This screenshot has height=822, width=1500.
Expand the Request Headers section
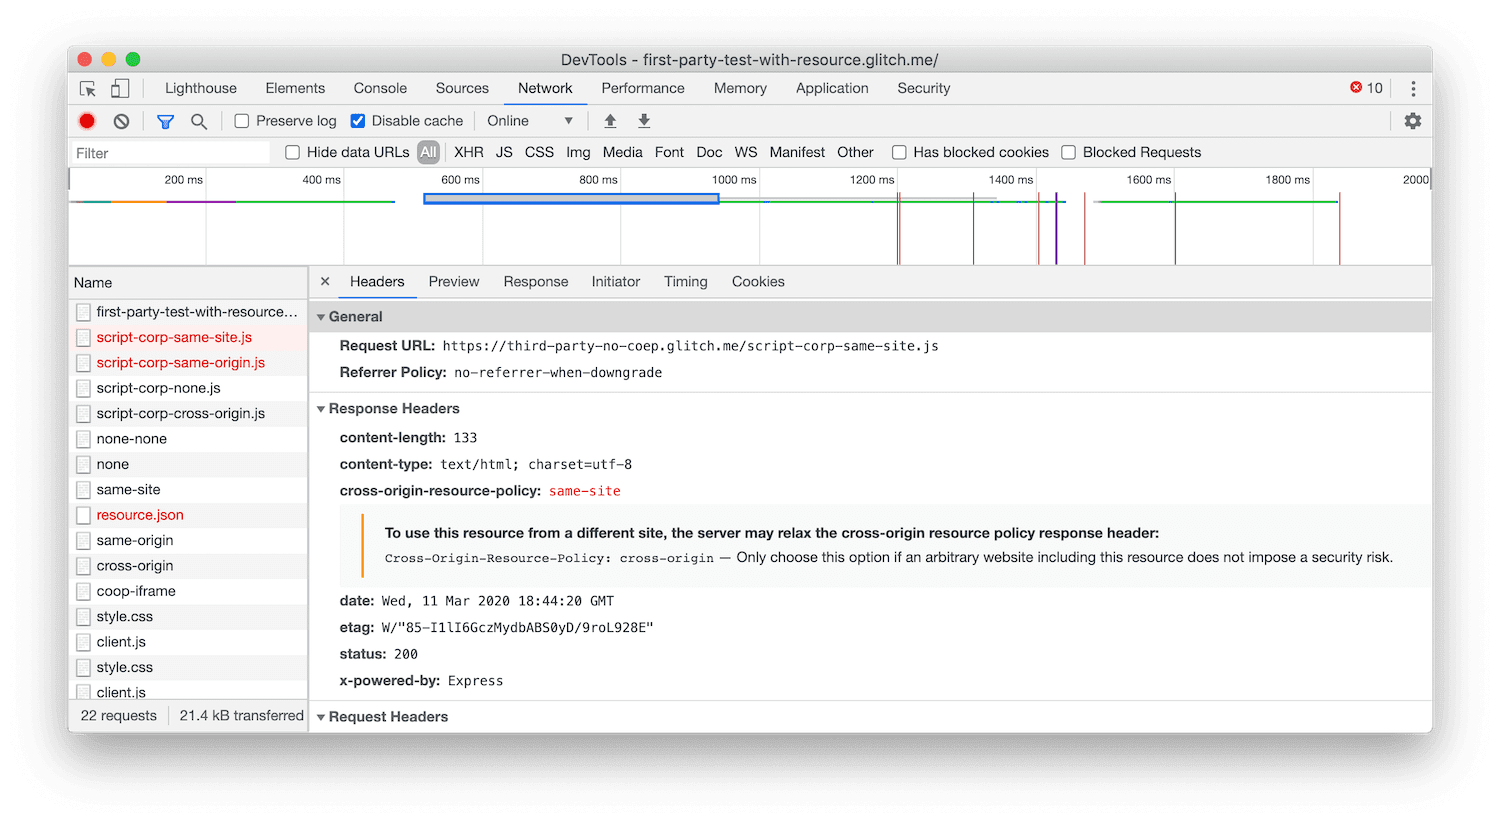point(321,716)
